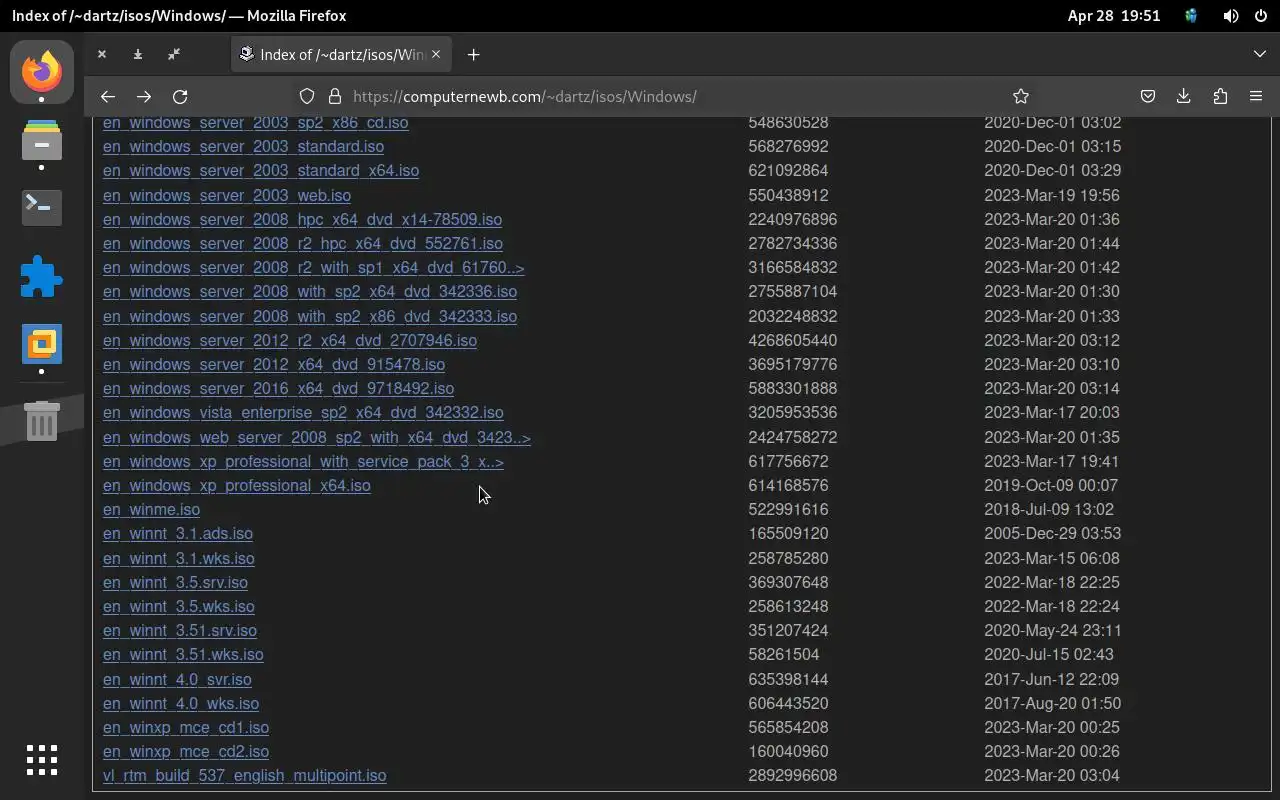Open en_windows_vista_enterprise_sp2 iso link

tap(303, 412)
